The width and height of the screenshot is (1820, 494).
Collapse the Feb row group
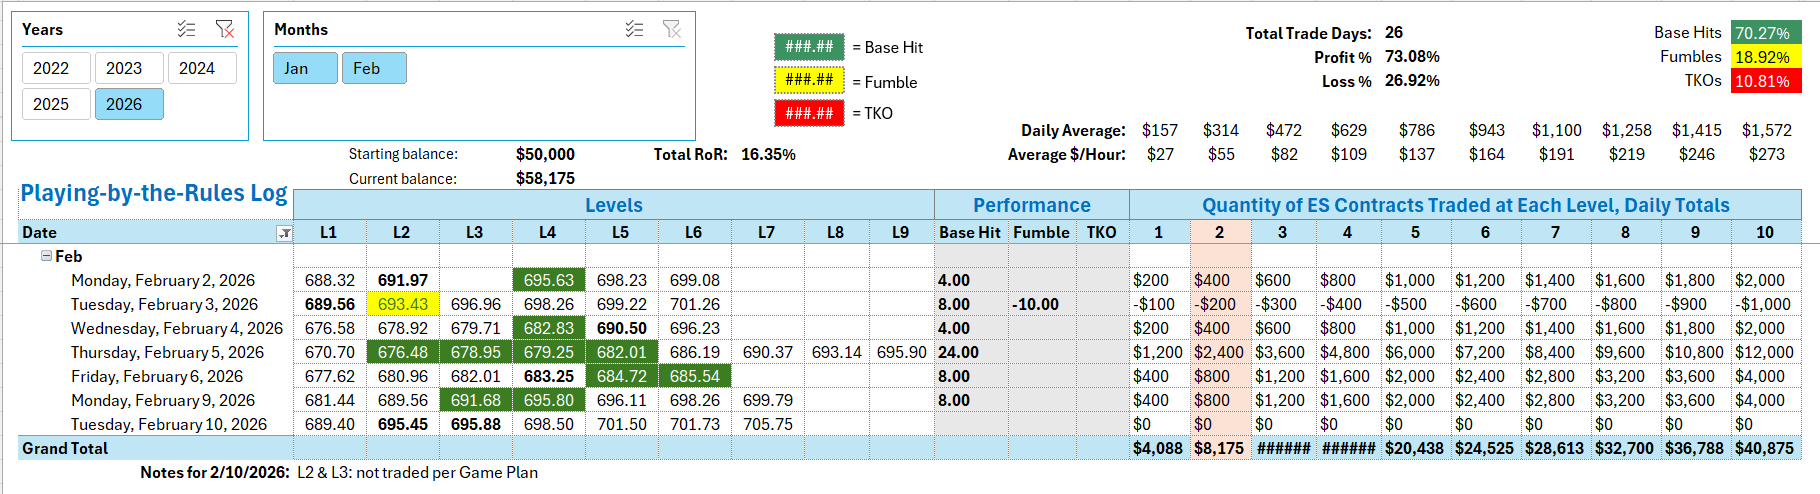pos(46,256)
